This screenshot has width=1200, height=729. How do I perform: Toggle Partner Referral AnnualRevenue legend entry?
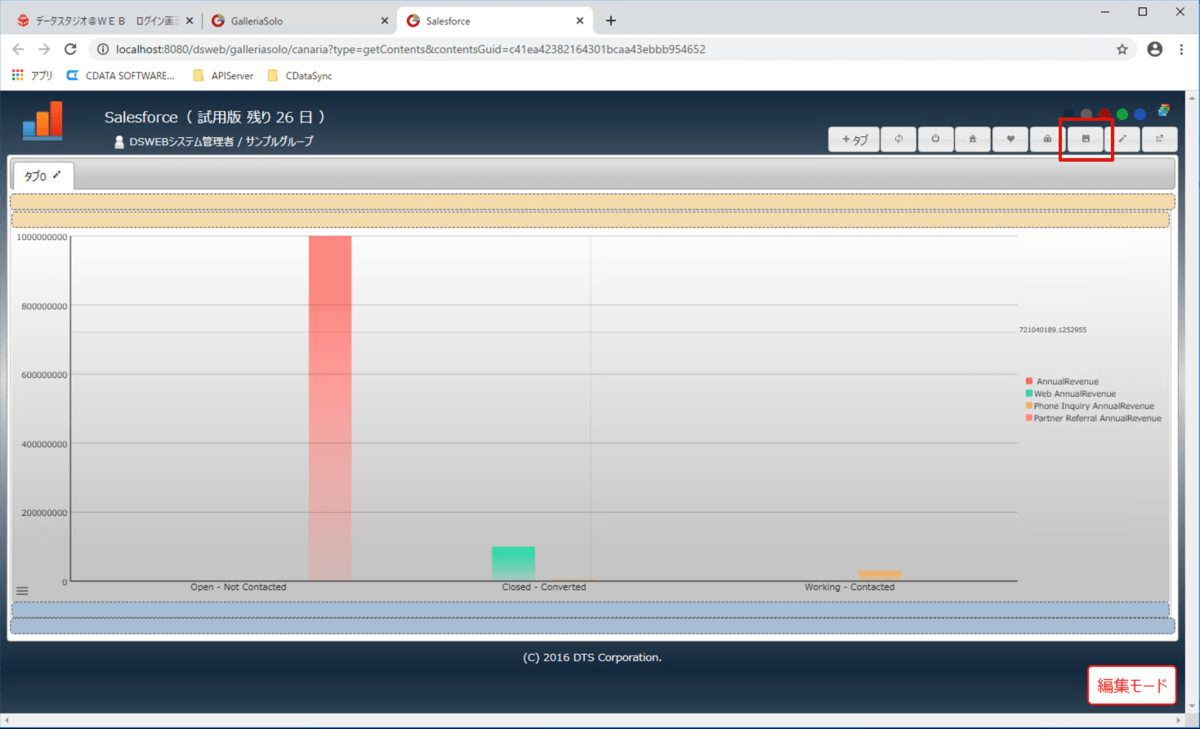pos(1093,418)
